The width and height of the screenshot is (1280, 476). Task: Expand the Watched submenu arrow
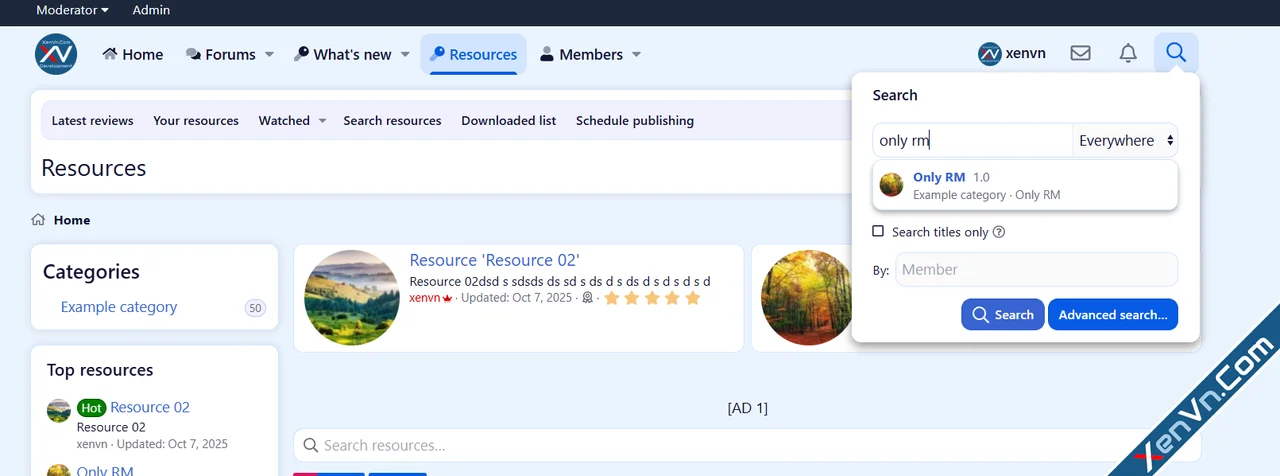322,121
